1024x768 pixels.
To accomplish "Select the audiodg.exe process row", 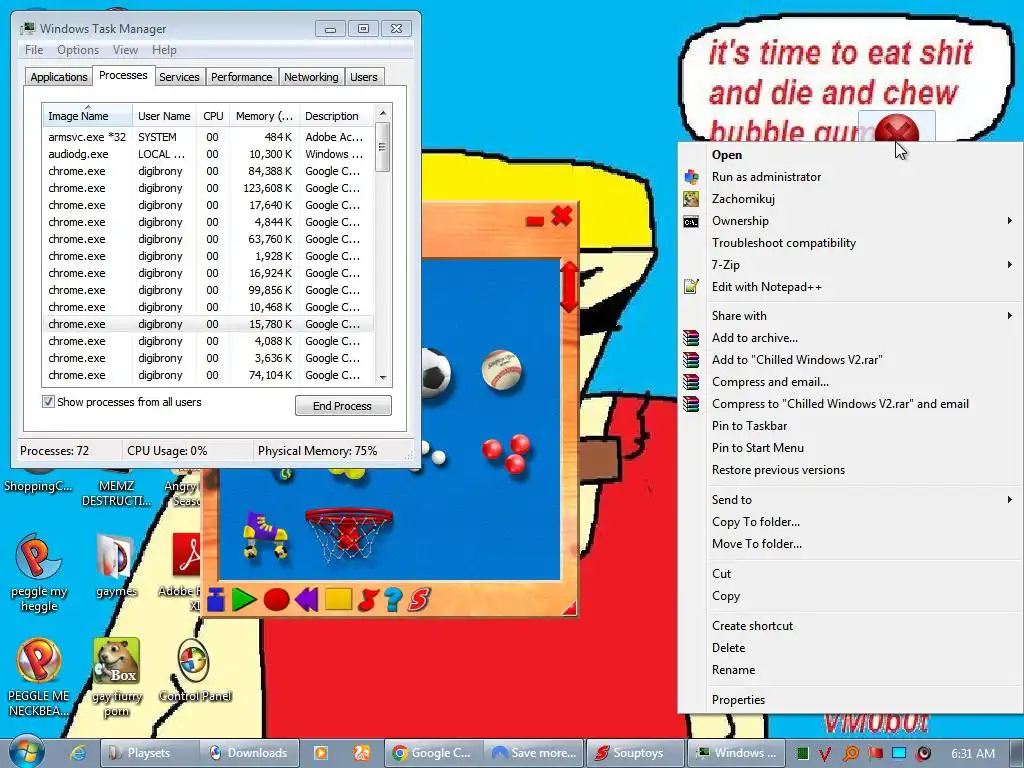I will click(208, 154).
